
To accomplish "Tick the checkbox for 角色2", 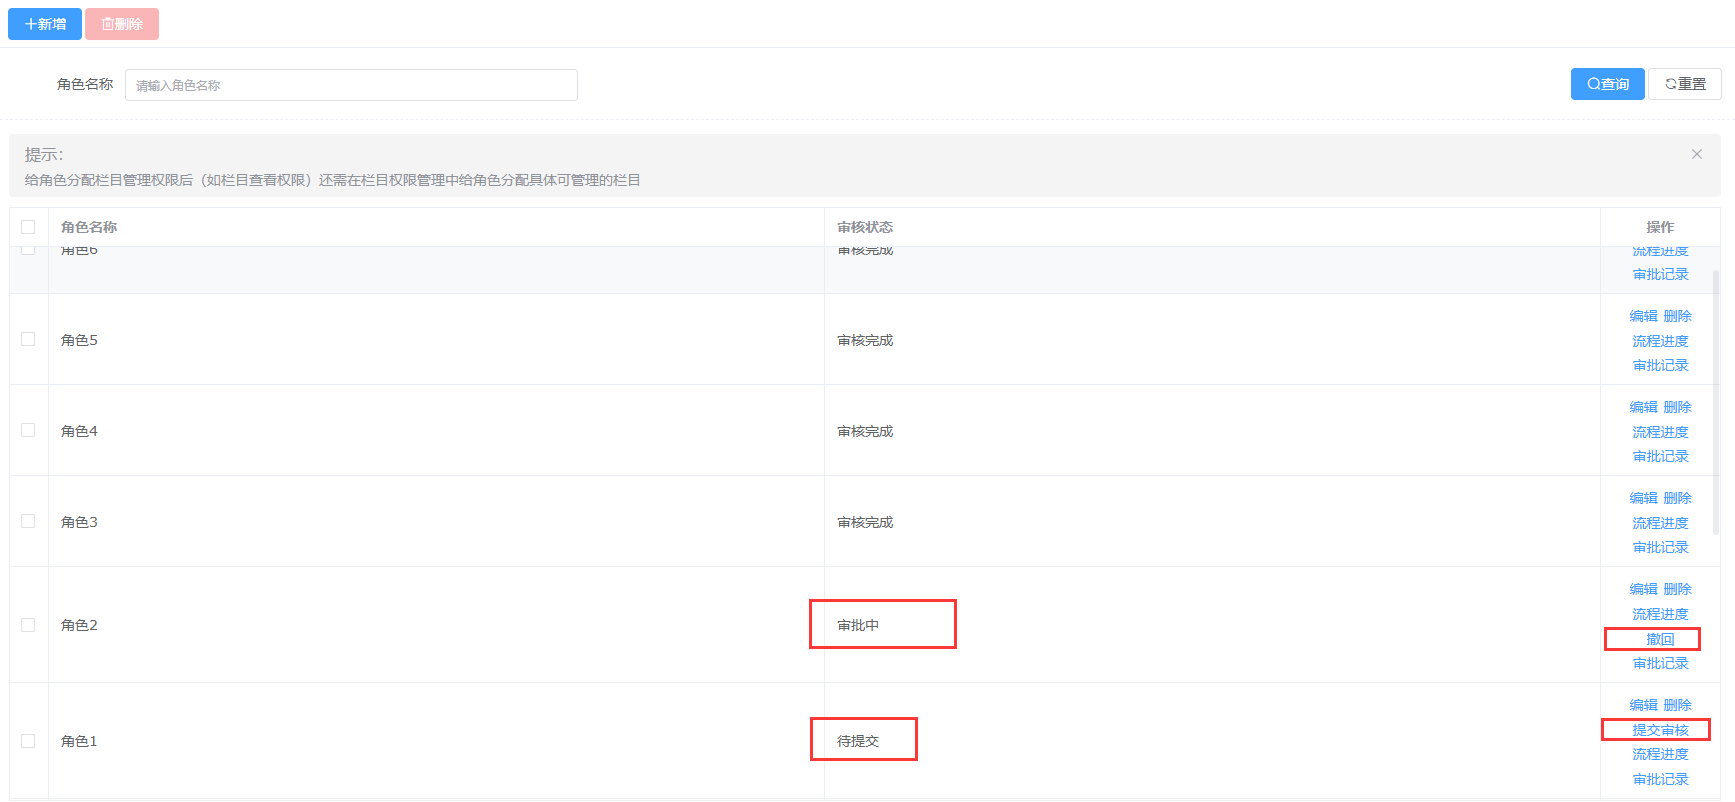I will pyautogui.click(x=28, y=625).
